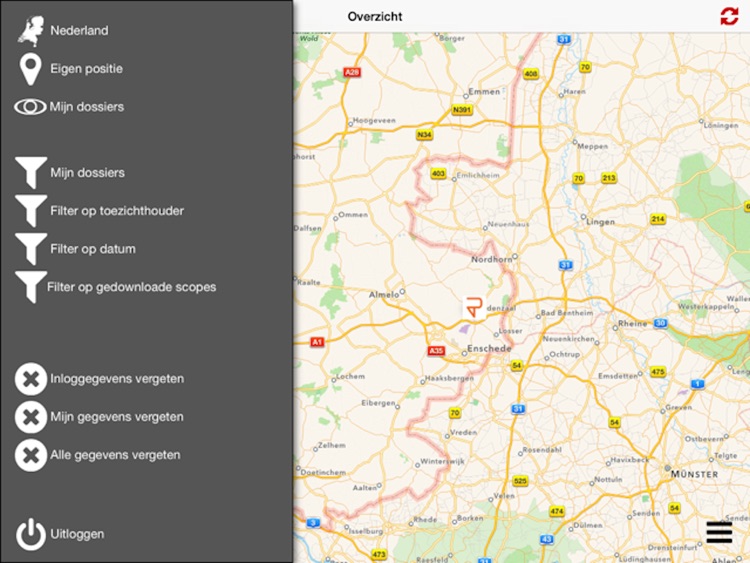Tap the orange dossier marker near Oldenzaal

click(x=474, y=308)
